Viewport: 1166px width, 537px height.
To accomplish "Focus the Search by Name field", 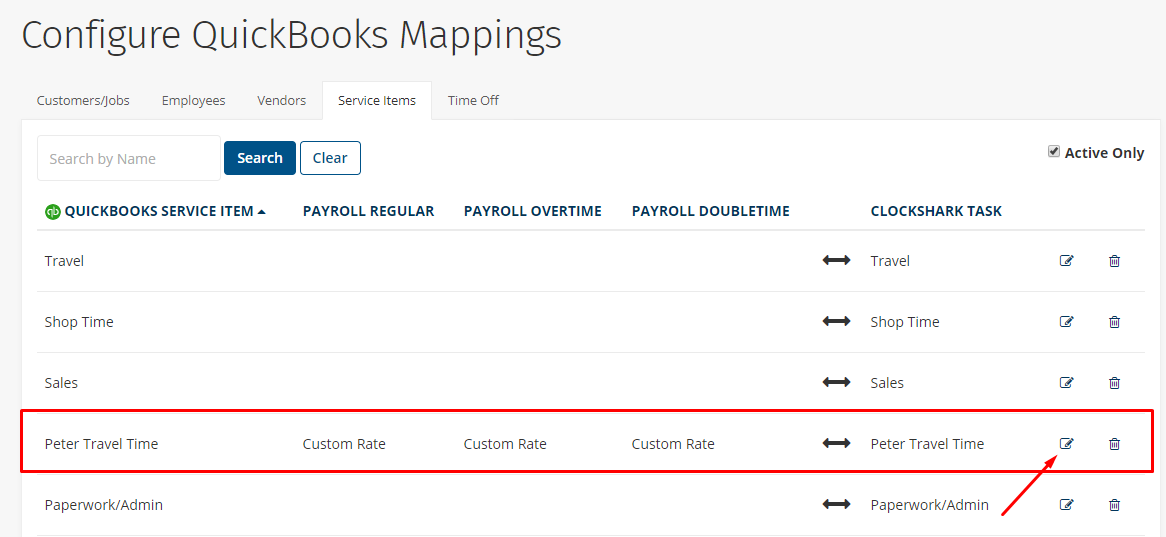I will pos(129,158).
